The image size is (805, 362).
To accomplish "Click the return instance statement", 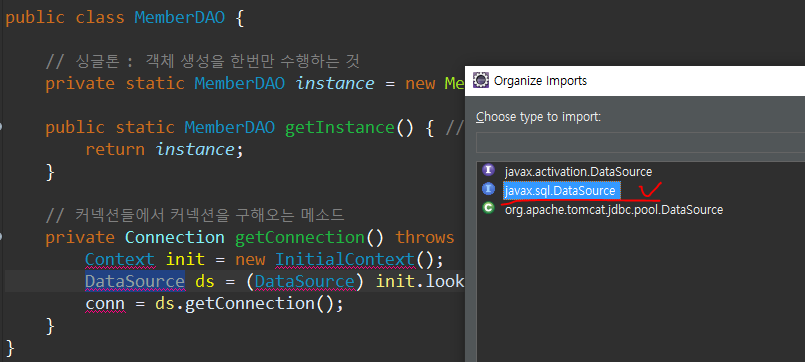I will [x=164, y=149].
